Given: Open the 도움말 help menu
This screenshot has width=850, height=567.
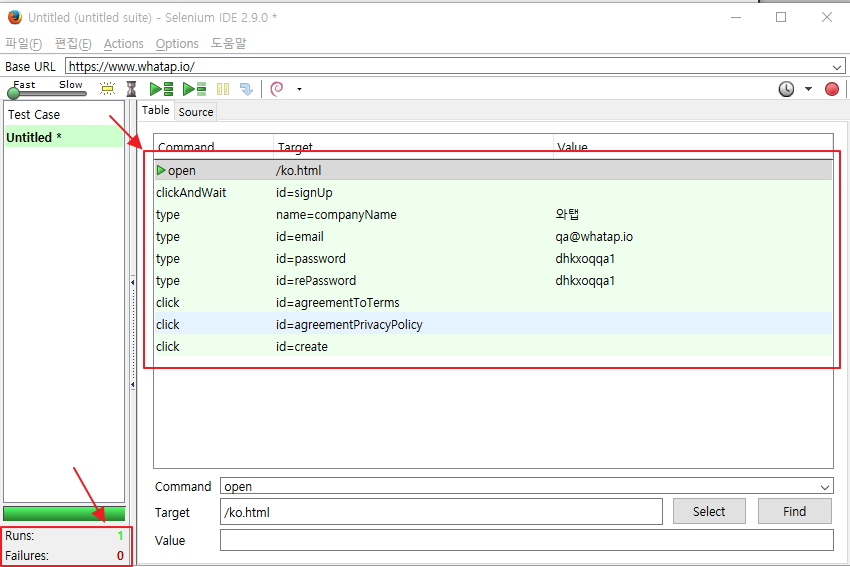Looking at the screenshot, I should click(228, 43).
